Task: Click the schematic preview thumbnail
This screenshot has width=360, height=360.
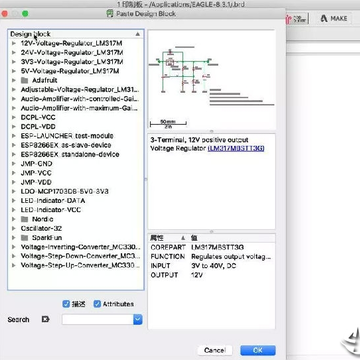Action: coord(212,80)
